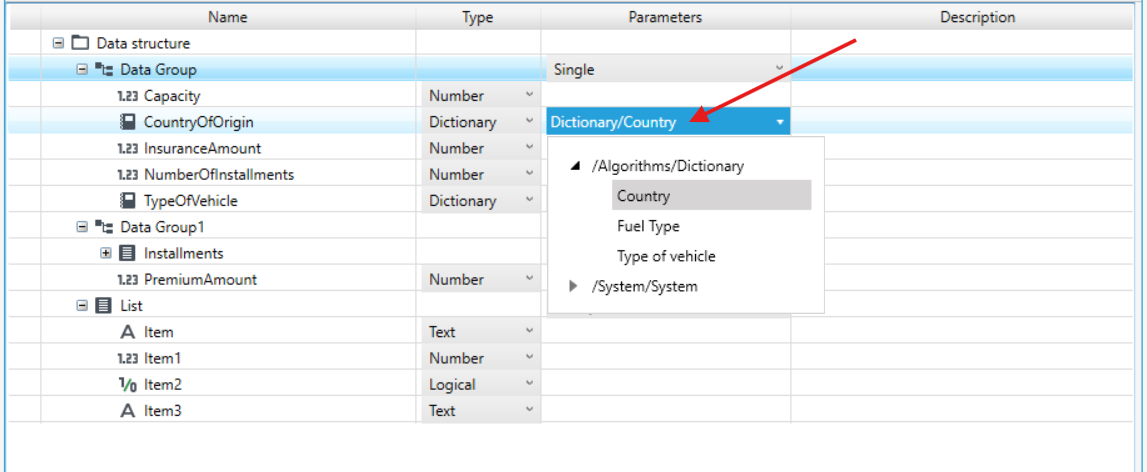
Task: Open the Item1 Number type dropdown
Action: pos(481,359)
